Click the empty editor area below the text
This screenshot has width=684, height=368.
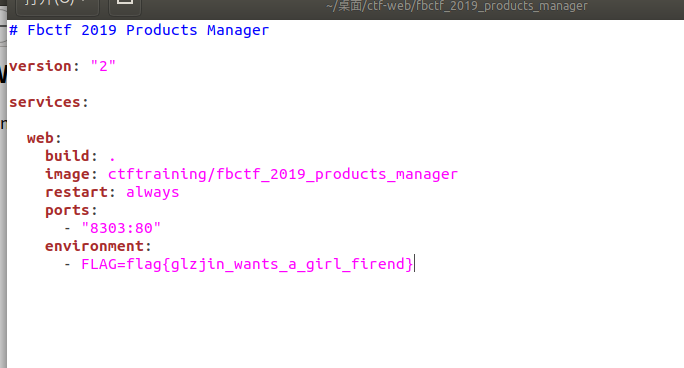[345, 320]
